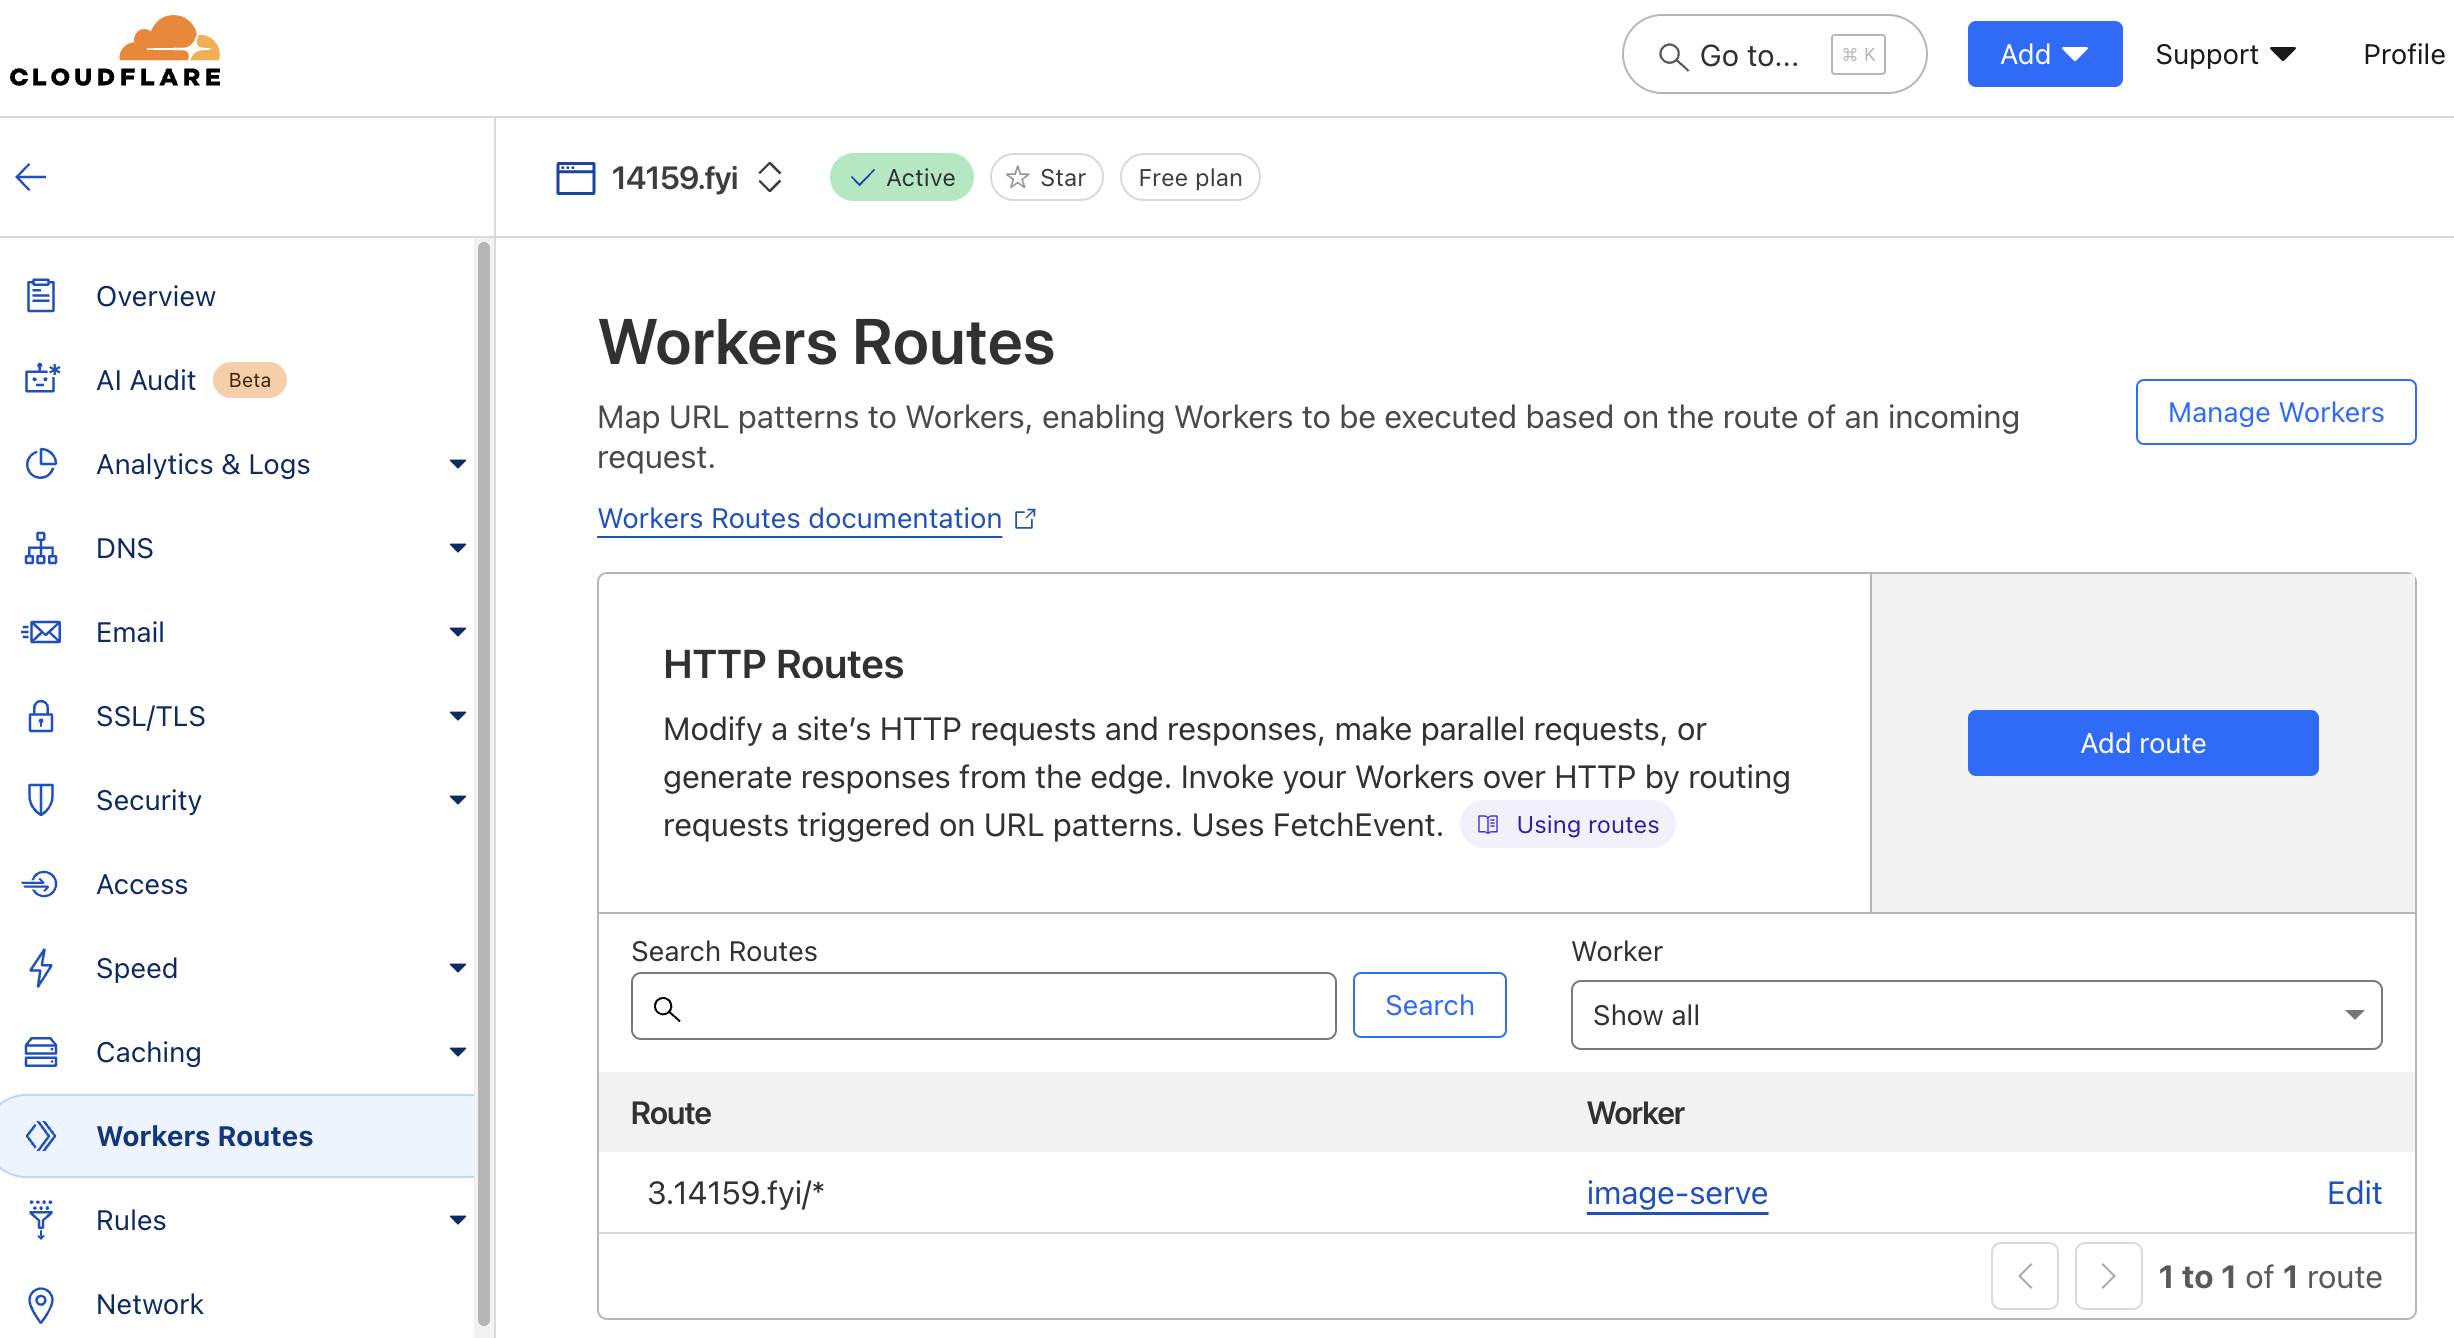Click the AI Audit robot icon
The width and height of the screenshot is (2454, 1338).
[x=41, y=380]
